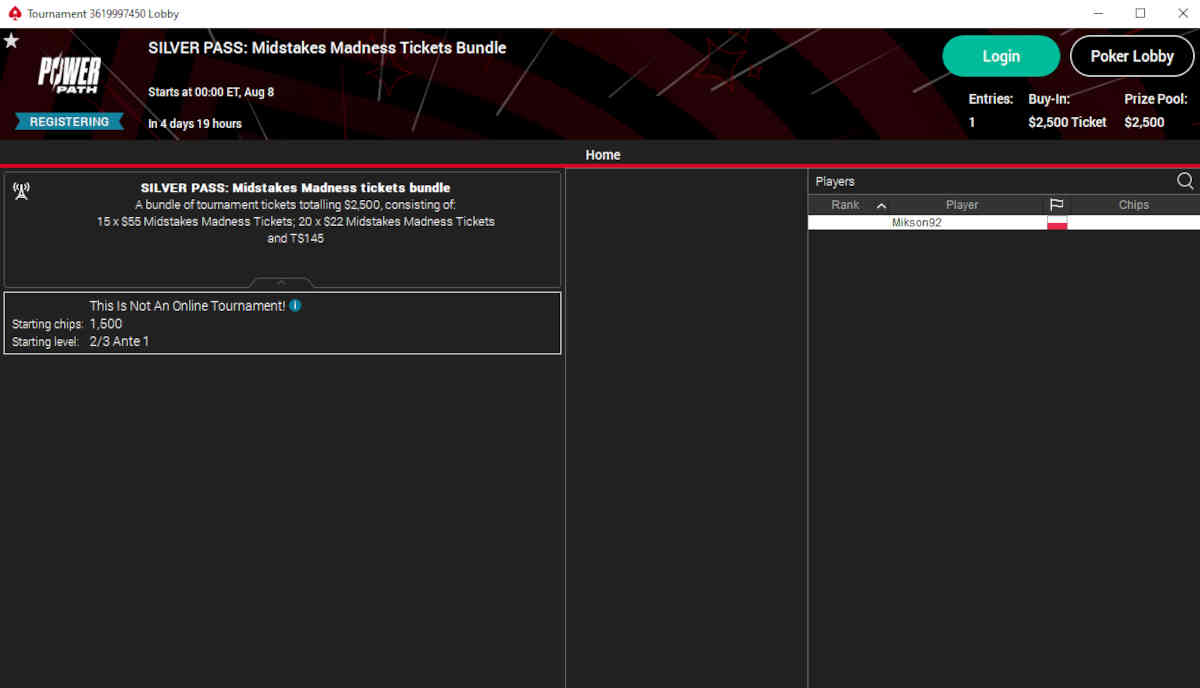The image size is (1200, 688).
Task: Click the broadcast antenna icon
Action: [x=21, y=191]
